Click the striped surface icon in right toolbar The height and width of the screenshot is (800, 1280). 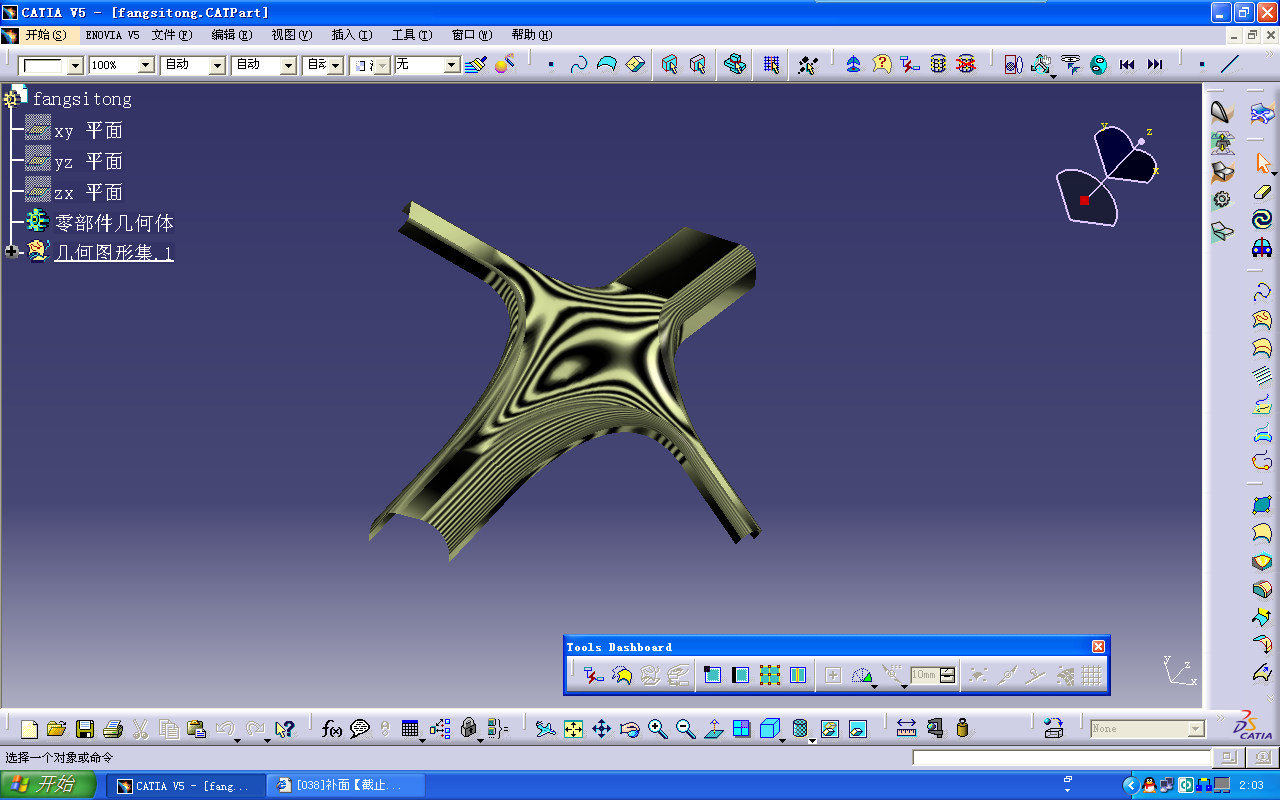pyautogui.click(x=1262, y=376)
